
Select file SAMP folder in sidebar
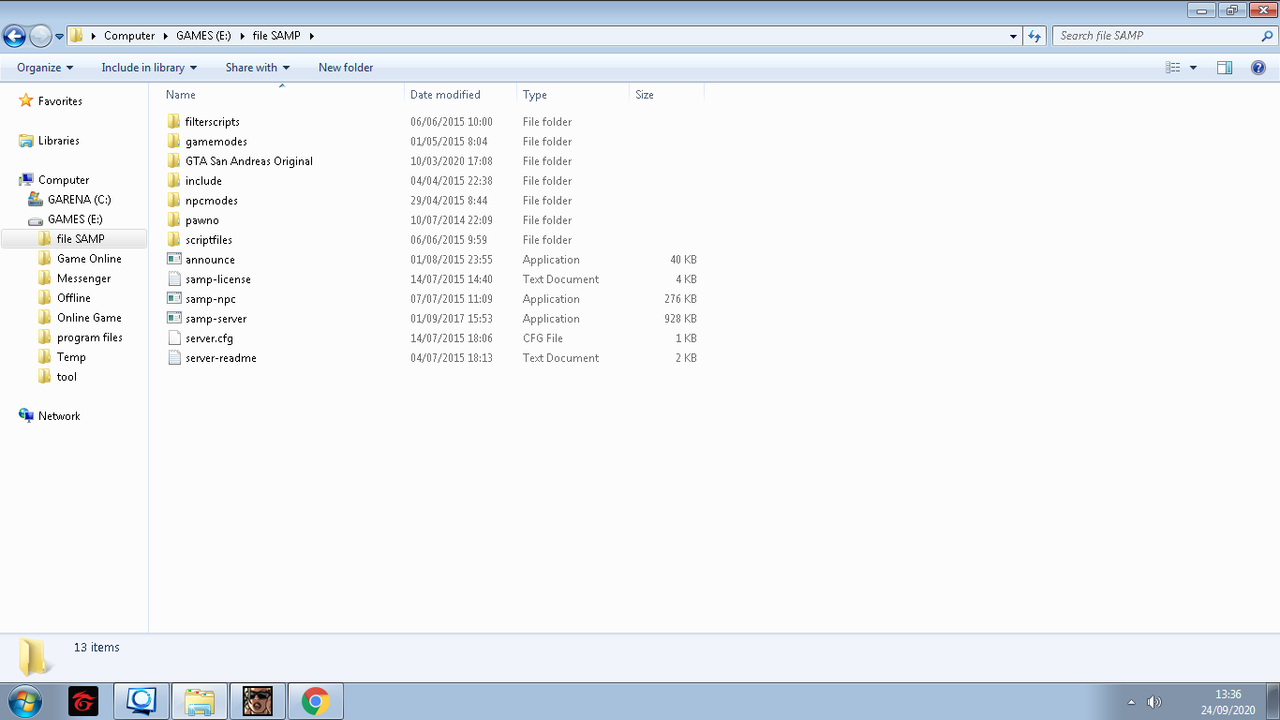pyautogui.click(x=80, y=239)
